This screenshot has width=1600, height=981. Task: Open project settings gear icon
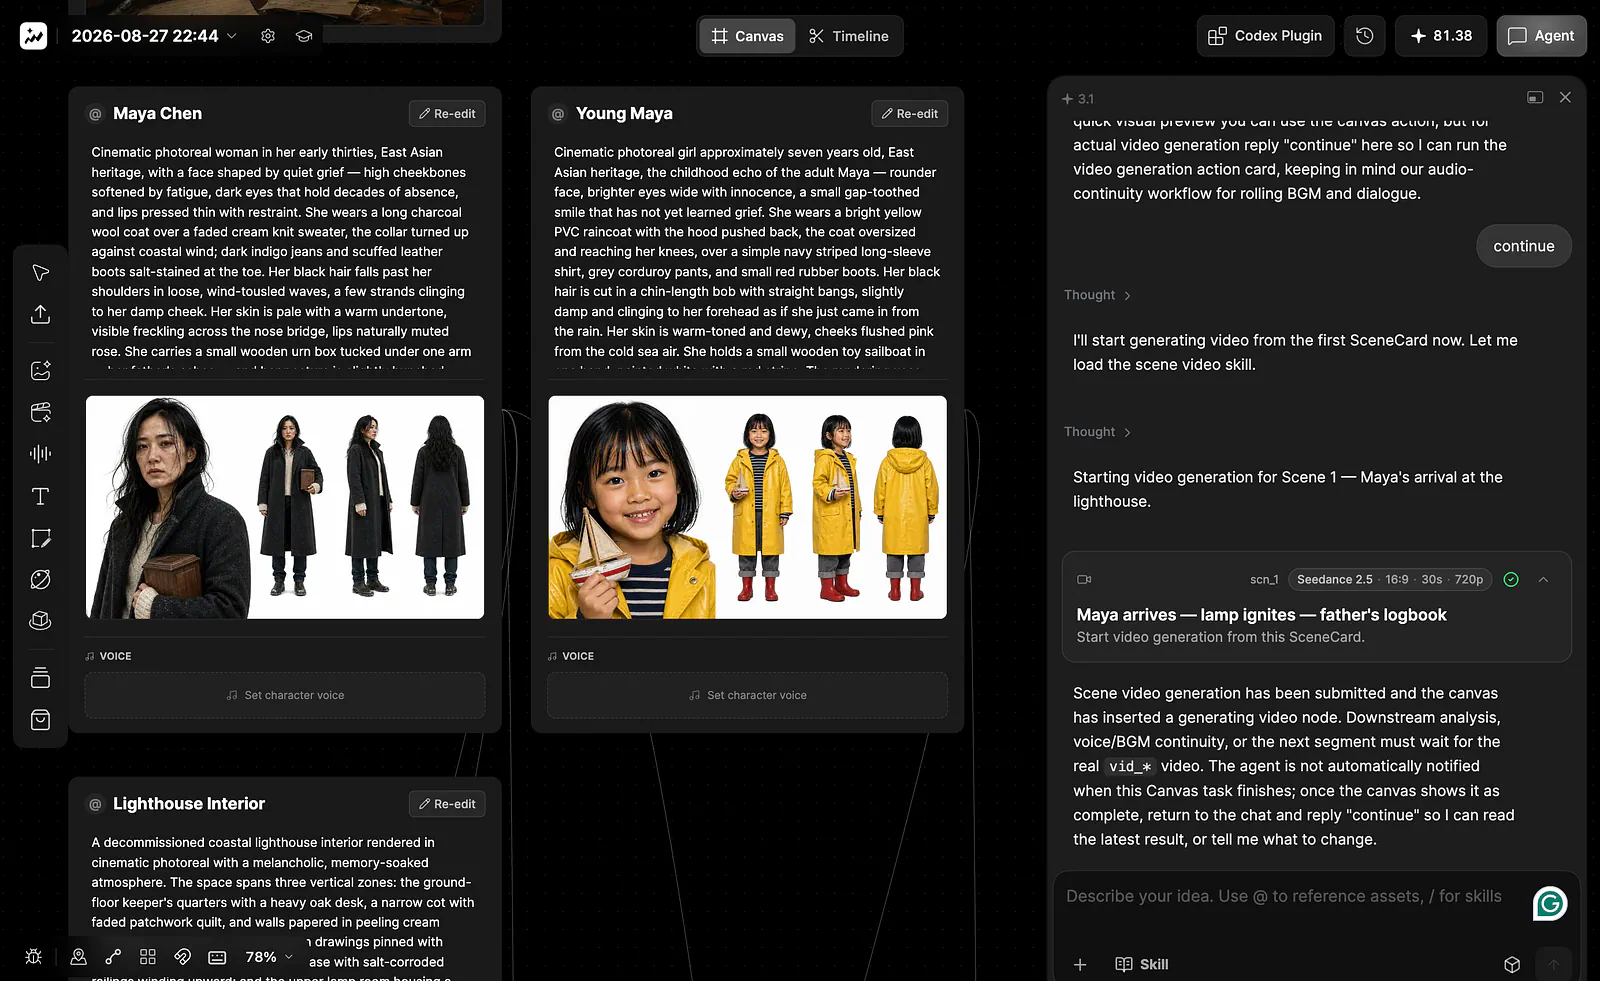[x=268, y=36]
